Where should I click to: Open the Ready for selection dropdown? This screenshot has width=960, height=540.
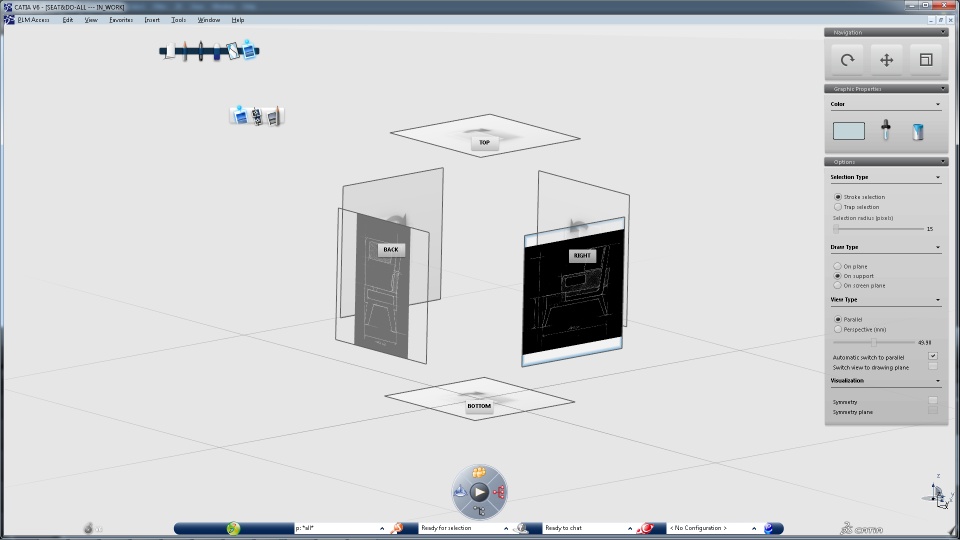(506, 528)
